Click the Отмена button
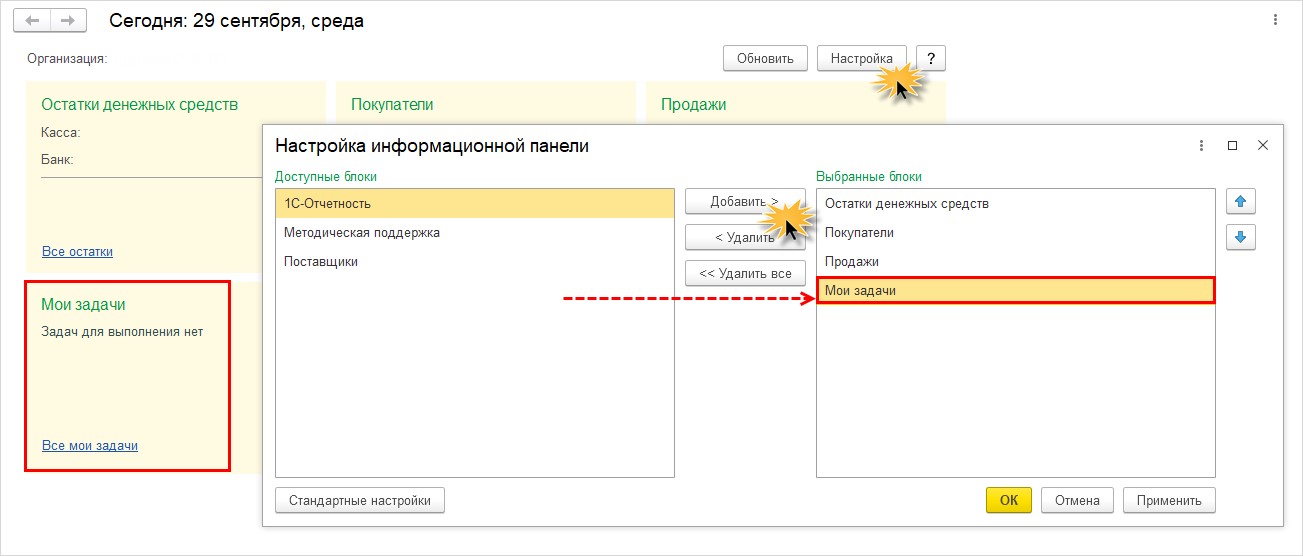The image size is (1303, 556). (x=1077, y=501)
